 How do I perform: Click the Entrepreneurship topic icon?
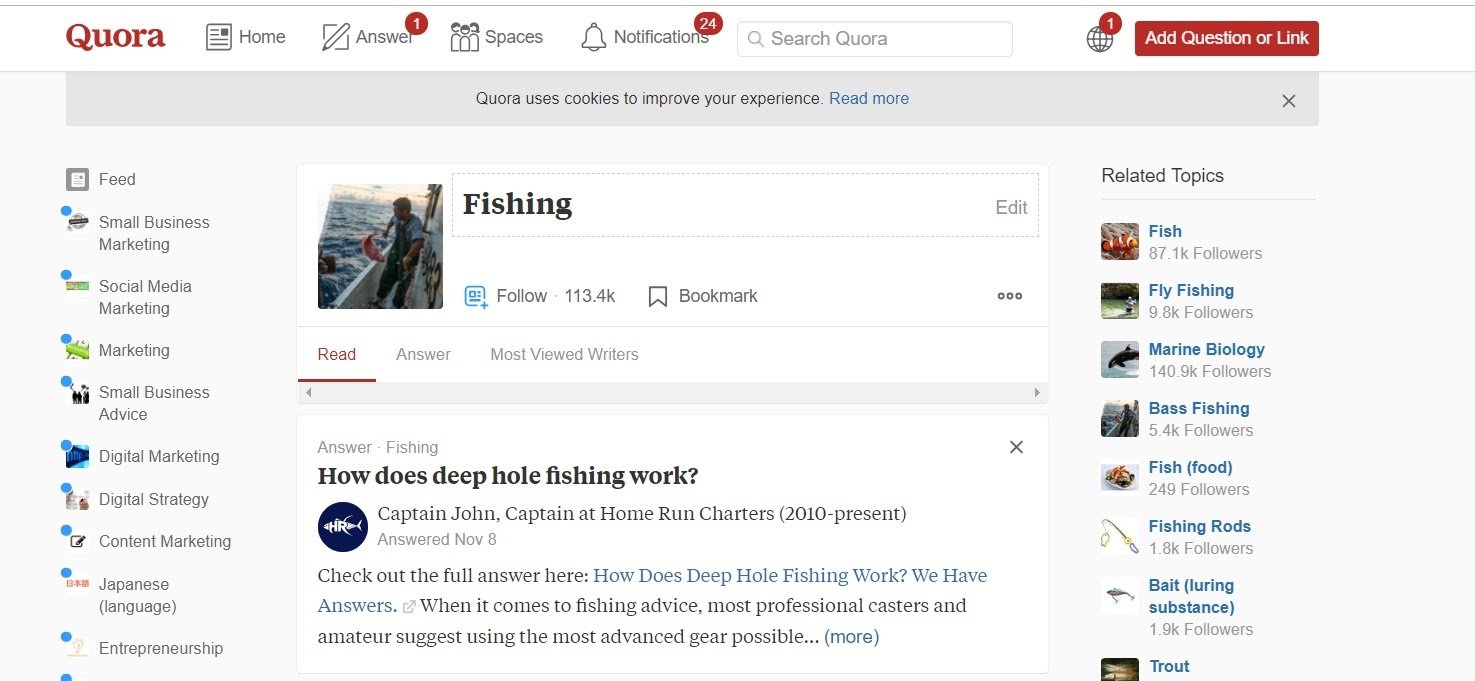pos(78,648)
